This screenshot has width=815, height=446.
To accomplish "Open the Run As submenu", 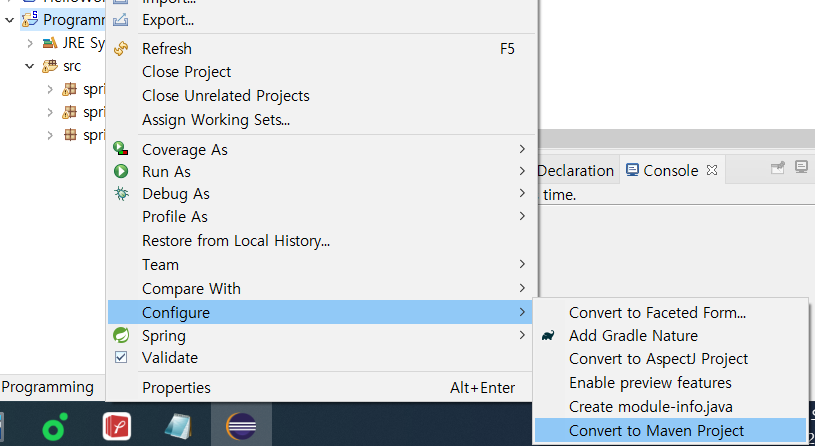I will pyautogui.click(x=320, y=172).
